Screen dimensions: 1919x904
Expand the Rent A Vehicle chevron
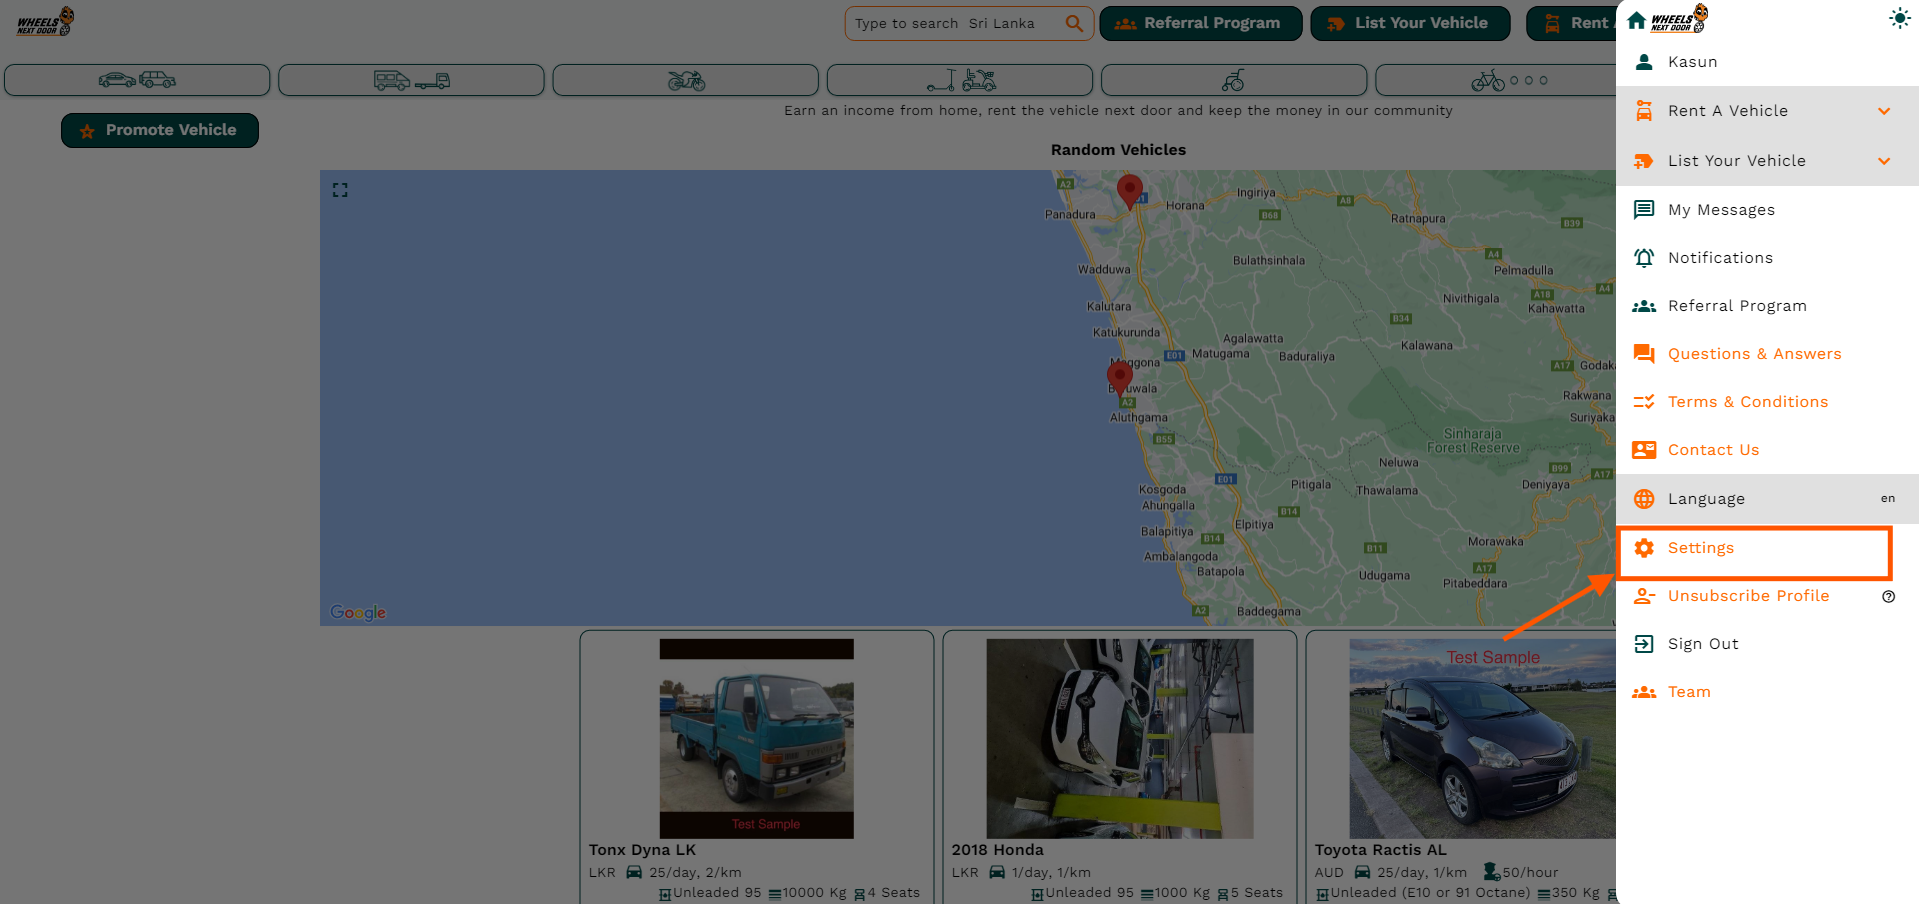[1884, 111]
